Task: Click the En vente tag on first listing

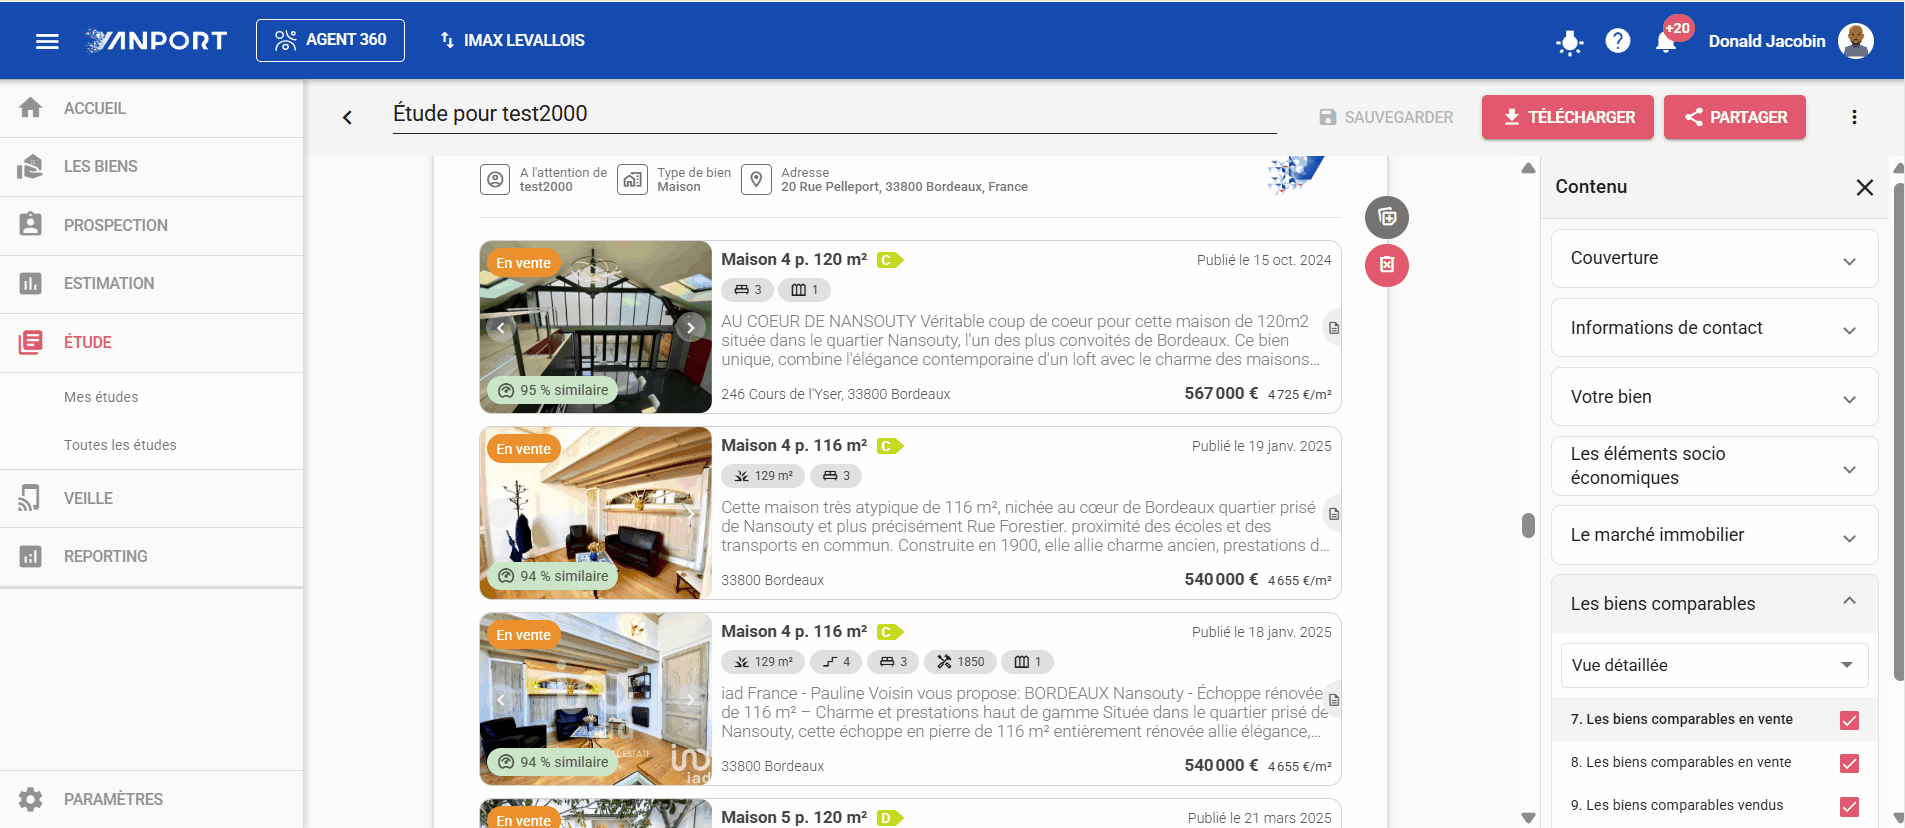Action: click(x=523, y=263)
